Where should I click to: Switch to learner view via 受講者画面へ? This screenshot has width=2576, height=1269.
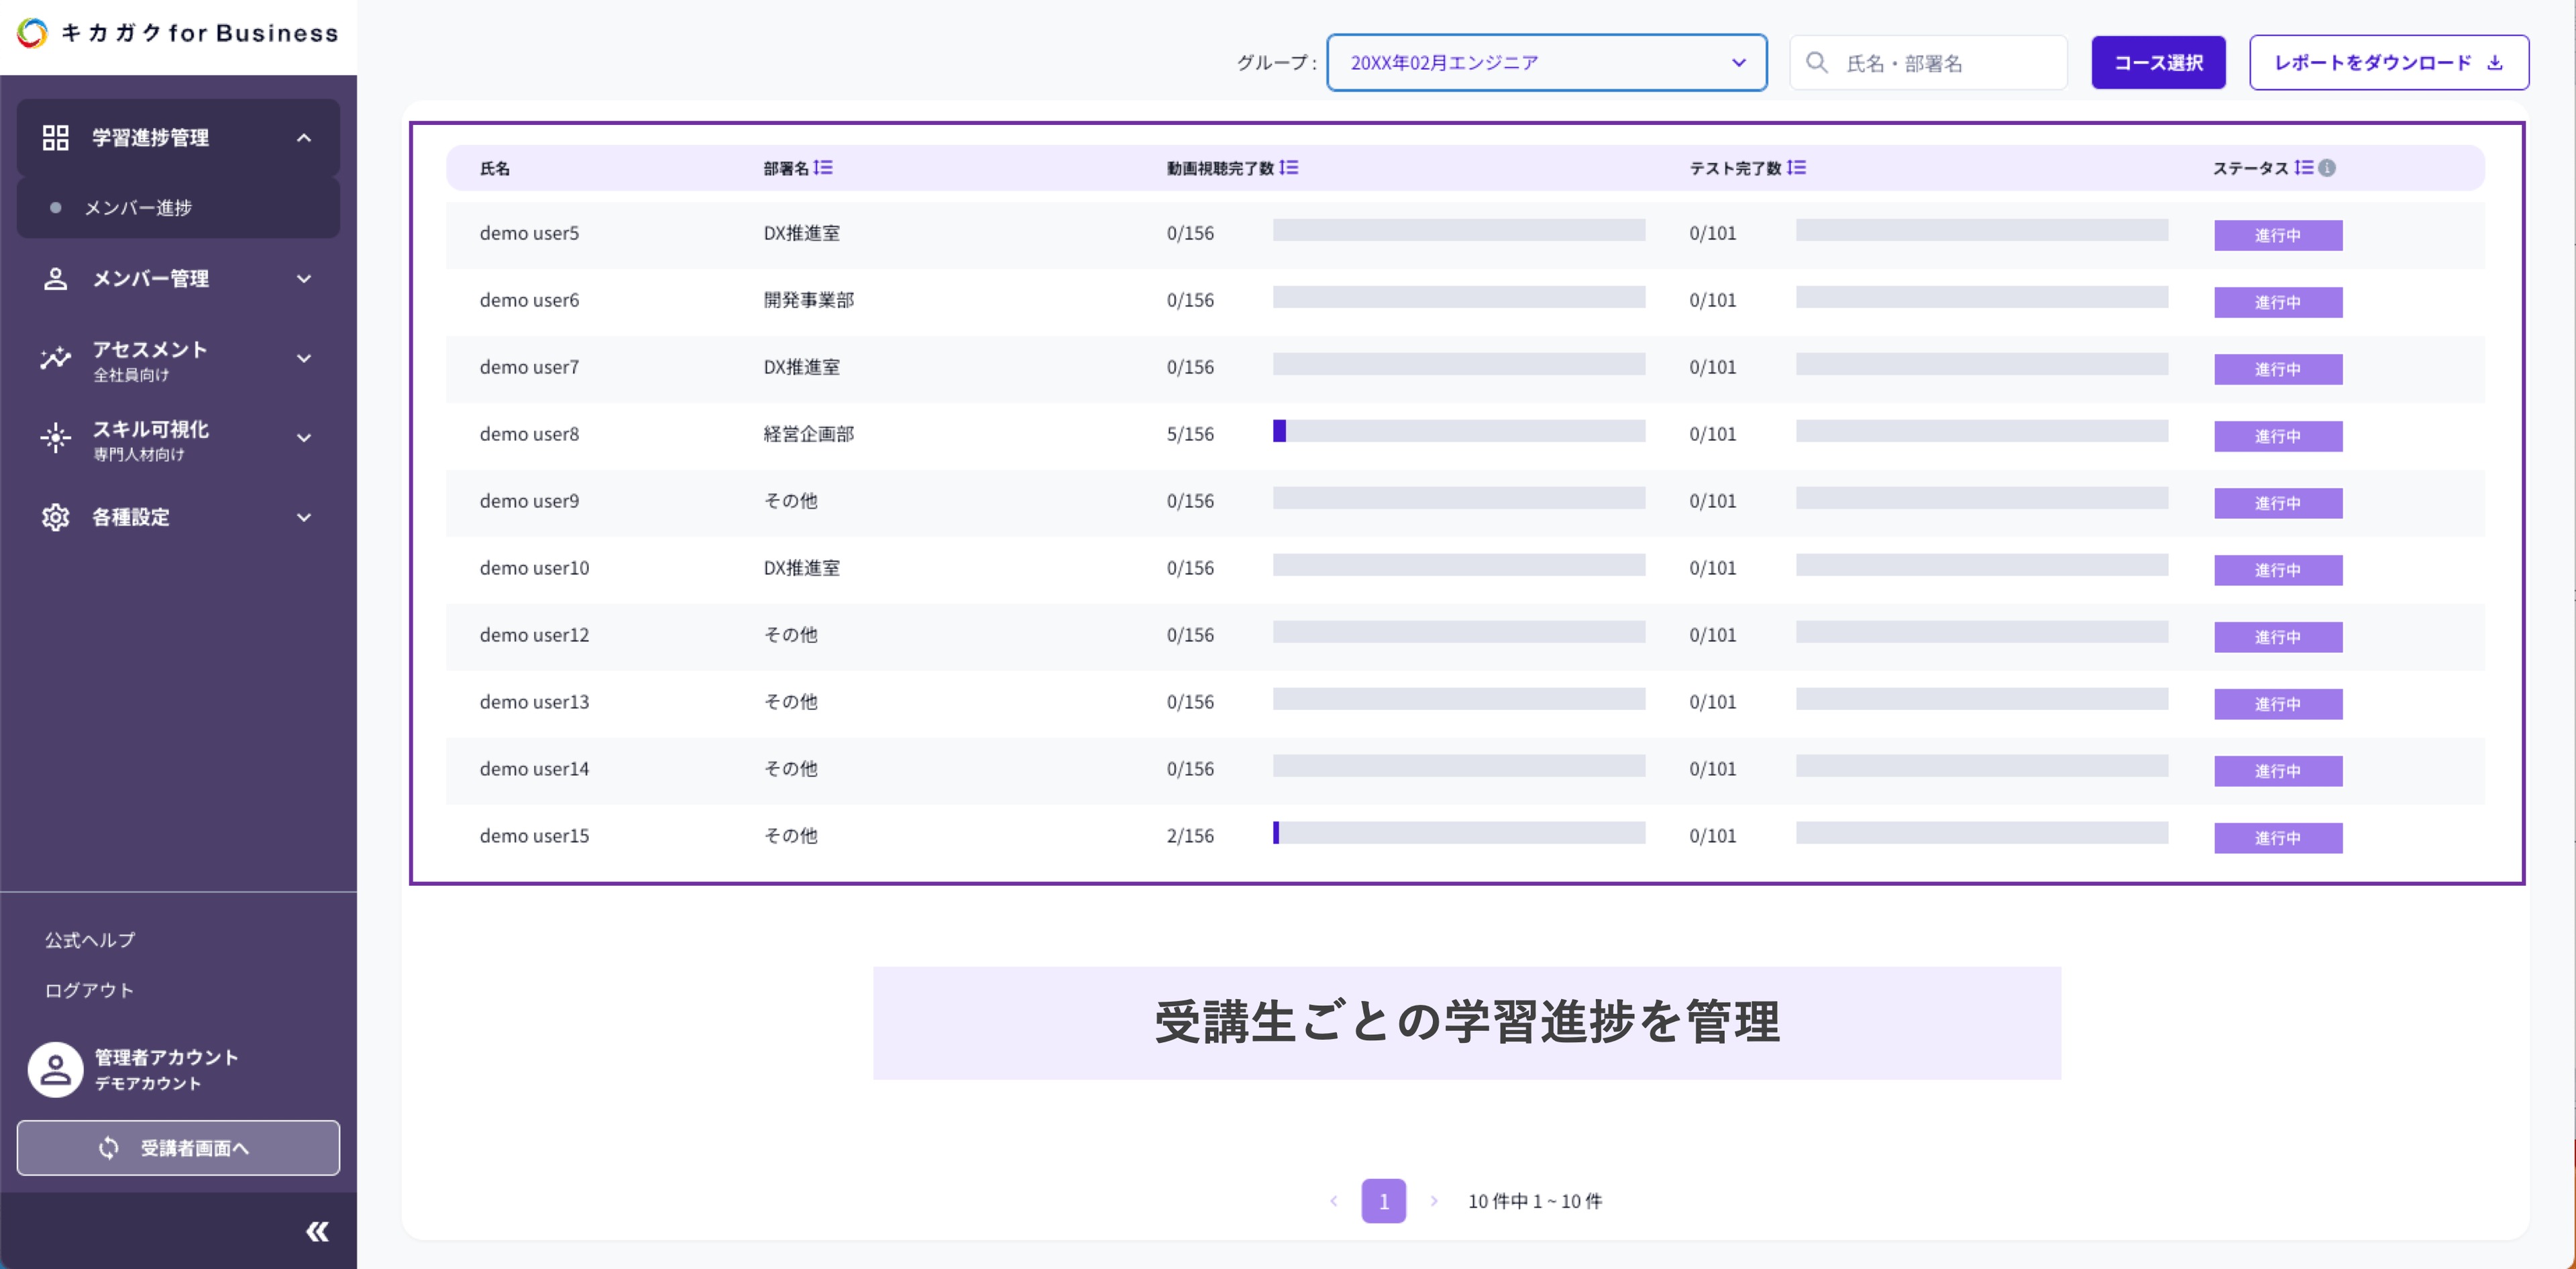pyautogui.click(x=178, y=1147)
